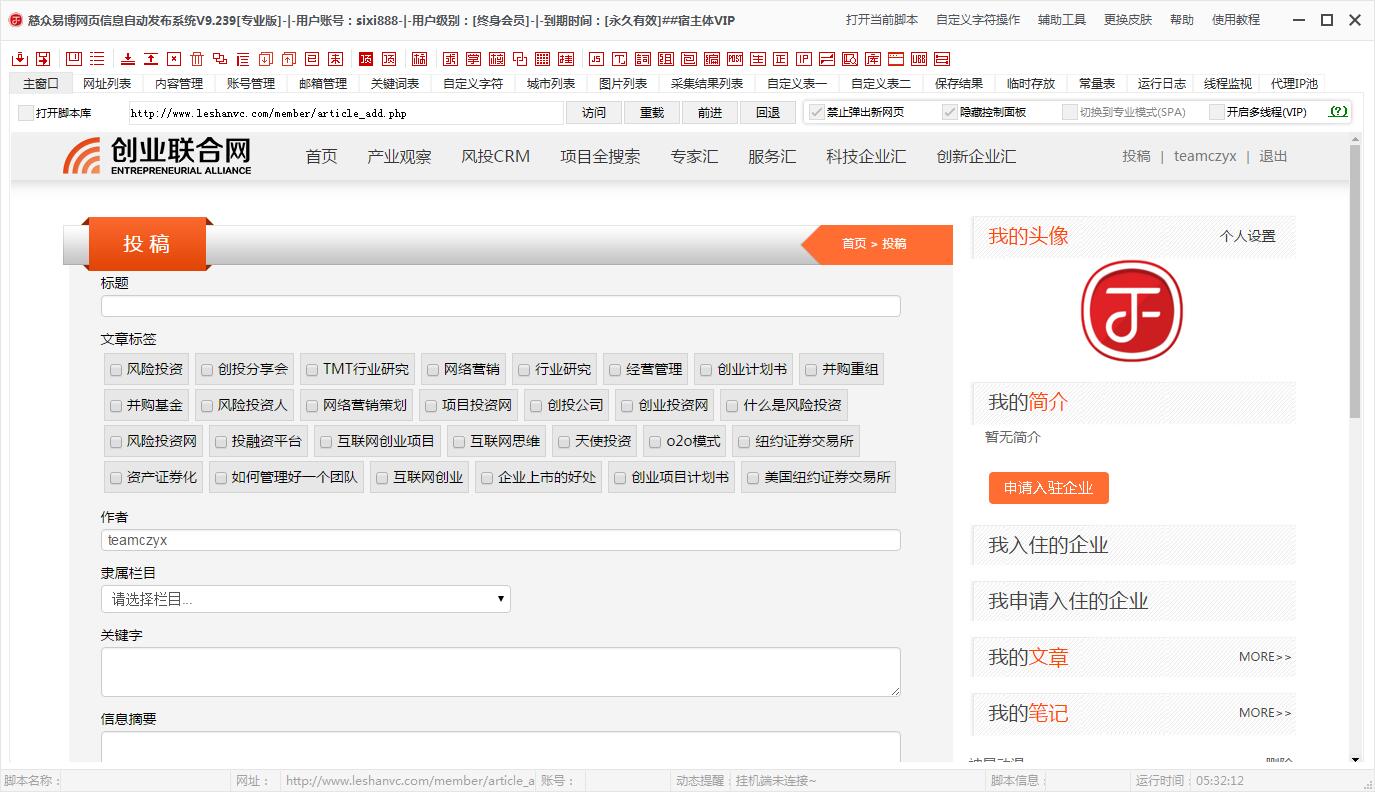Click the 挂 toolbar icon
Viewport: 1375px width, 792px height.
[565, 59]
